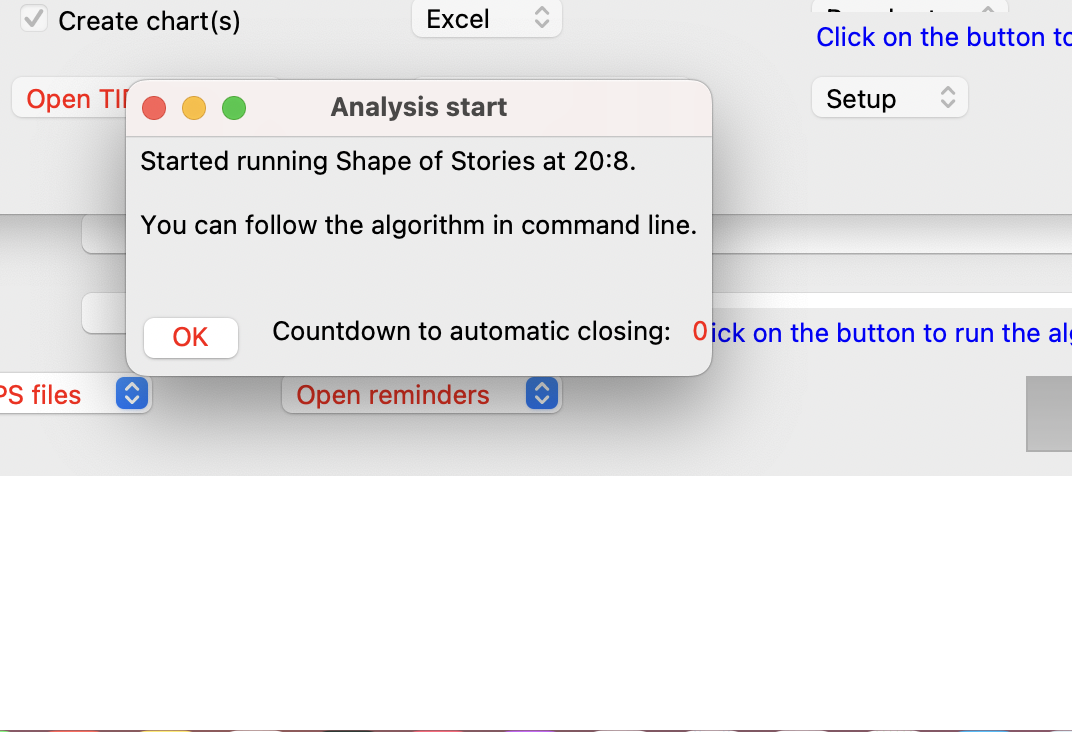The width and height of the screenshot is (1072, 732).
Task: Click the green zoom button on the dialog
Action: pos(234,108)
